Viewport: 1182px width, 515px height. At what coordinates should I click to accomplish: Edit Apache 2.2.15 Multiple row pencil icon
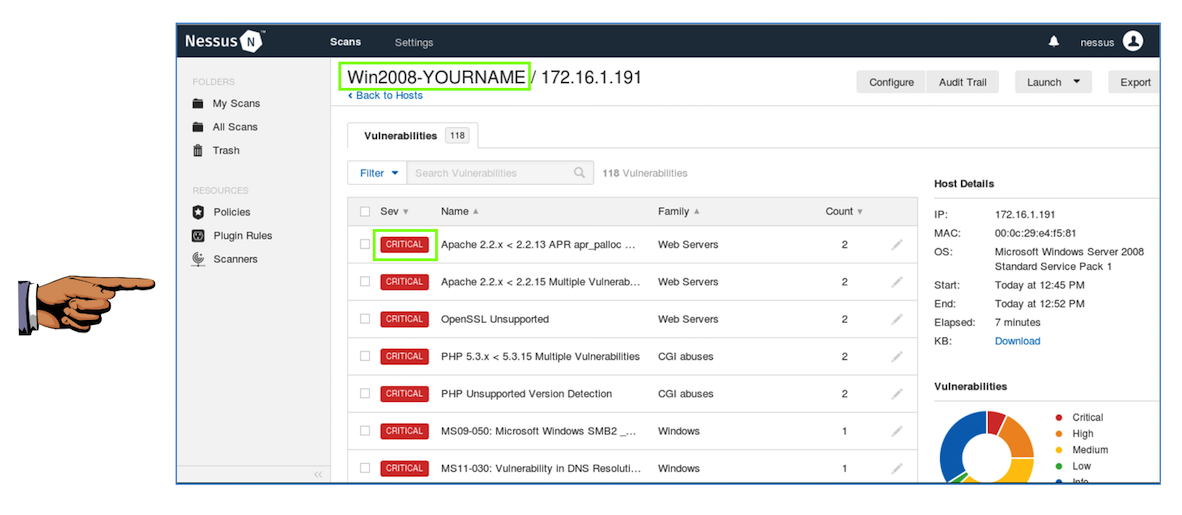click(x=896, y=281)
